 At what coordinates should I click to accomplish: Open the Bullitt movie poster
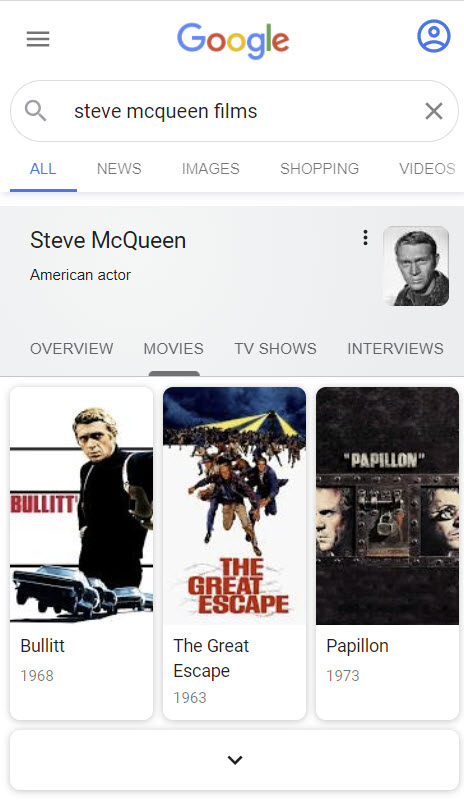[x=82, y=506]
